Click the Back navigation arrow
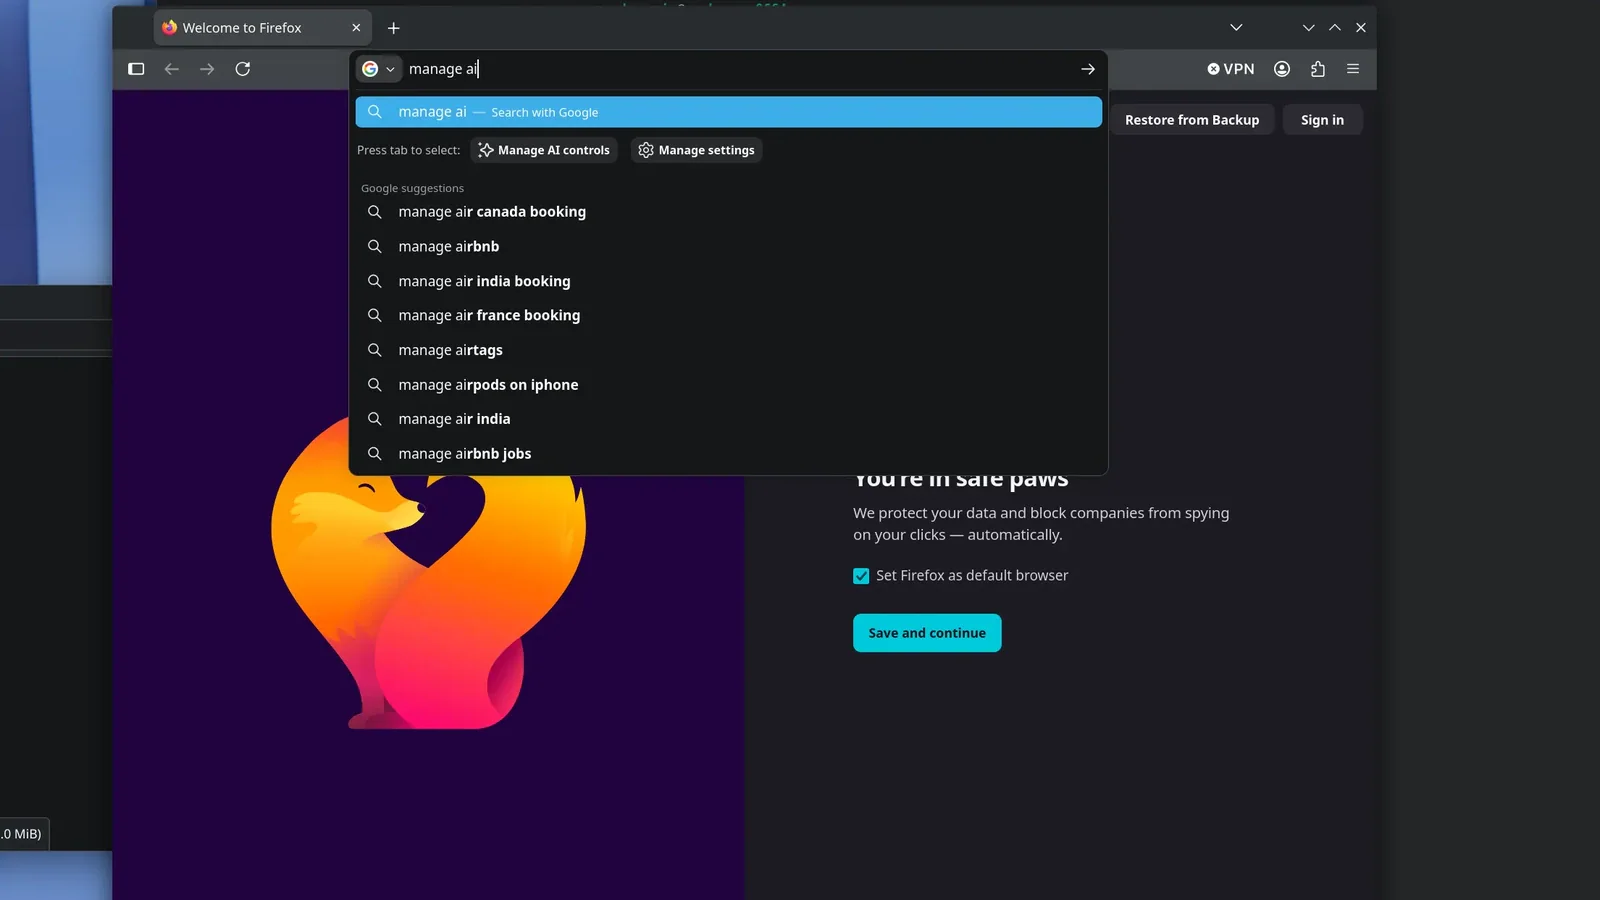Screen dimensions: 1600x900 172,69
